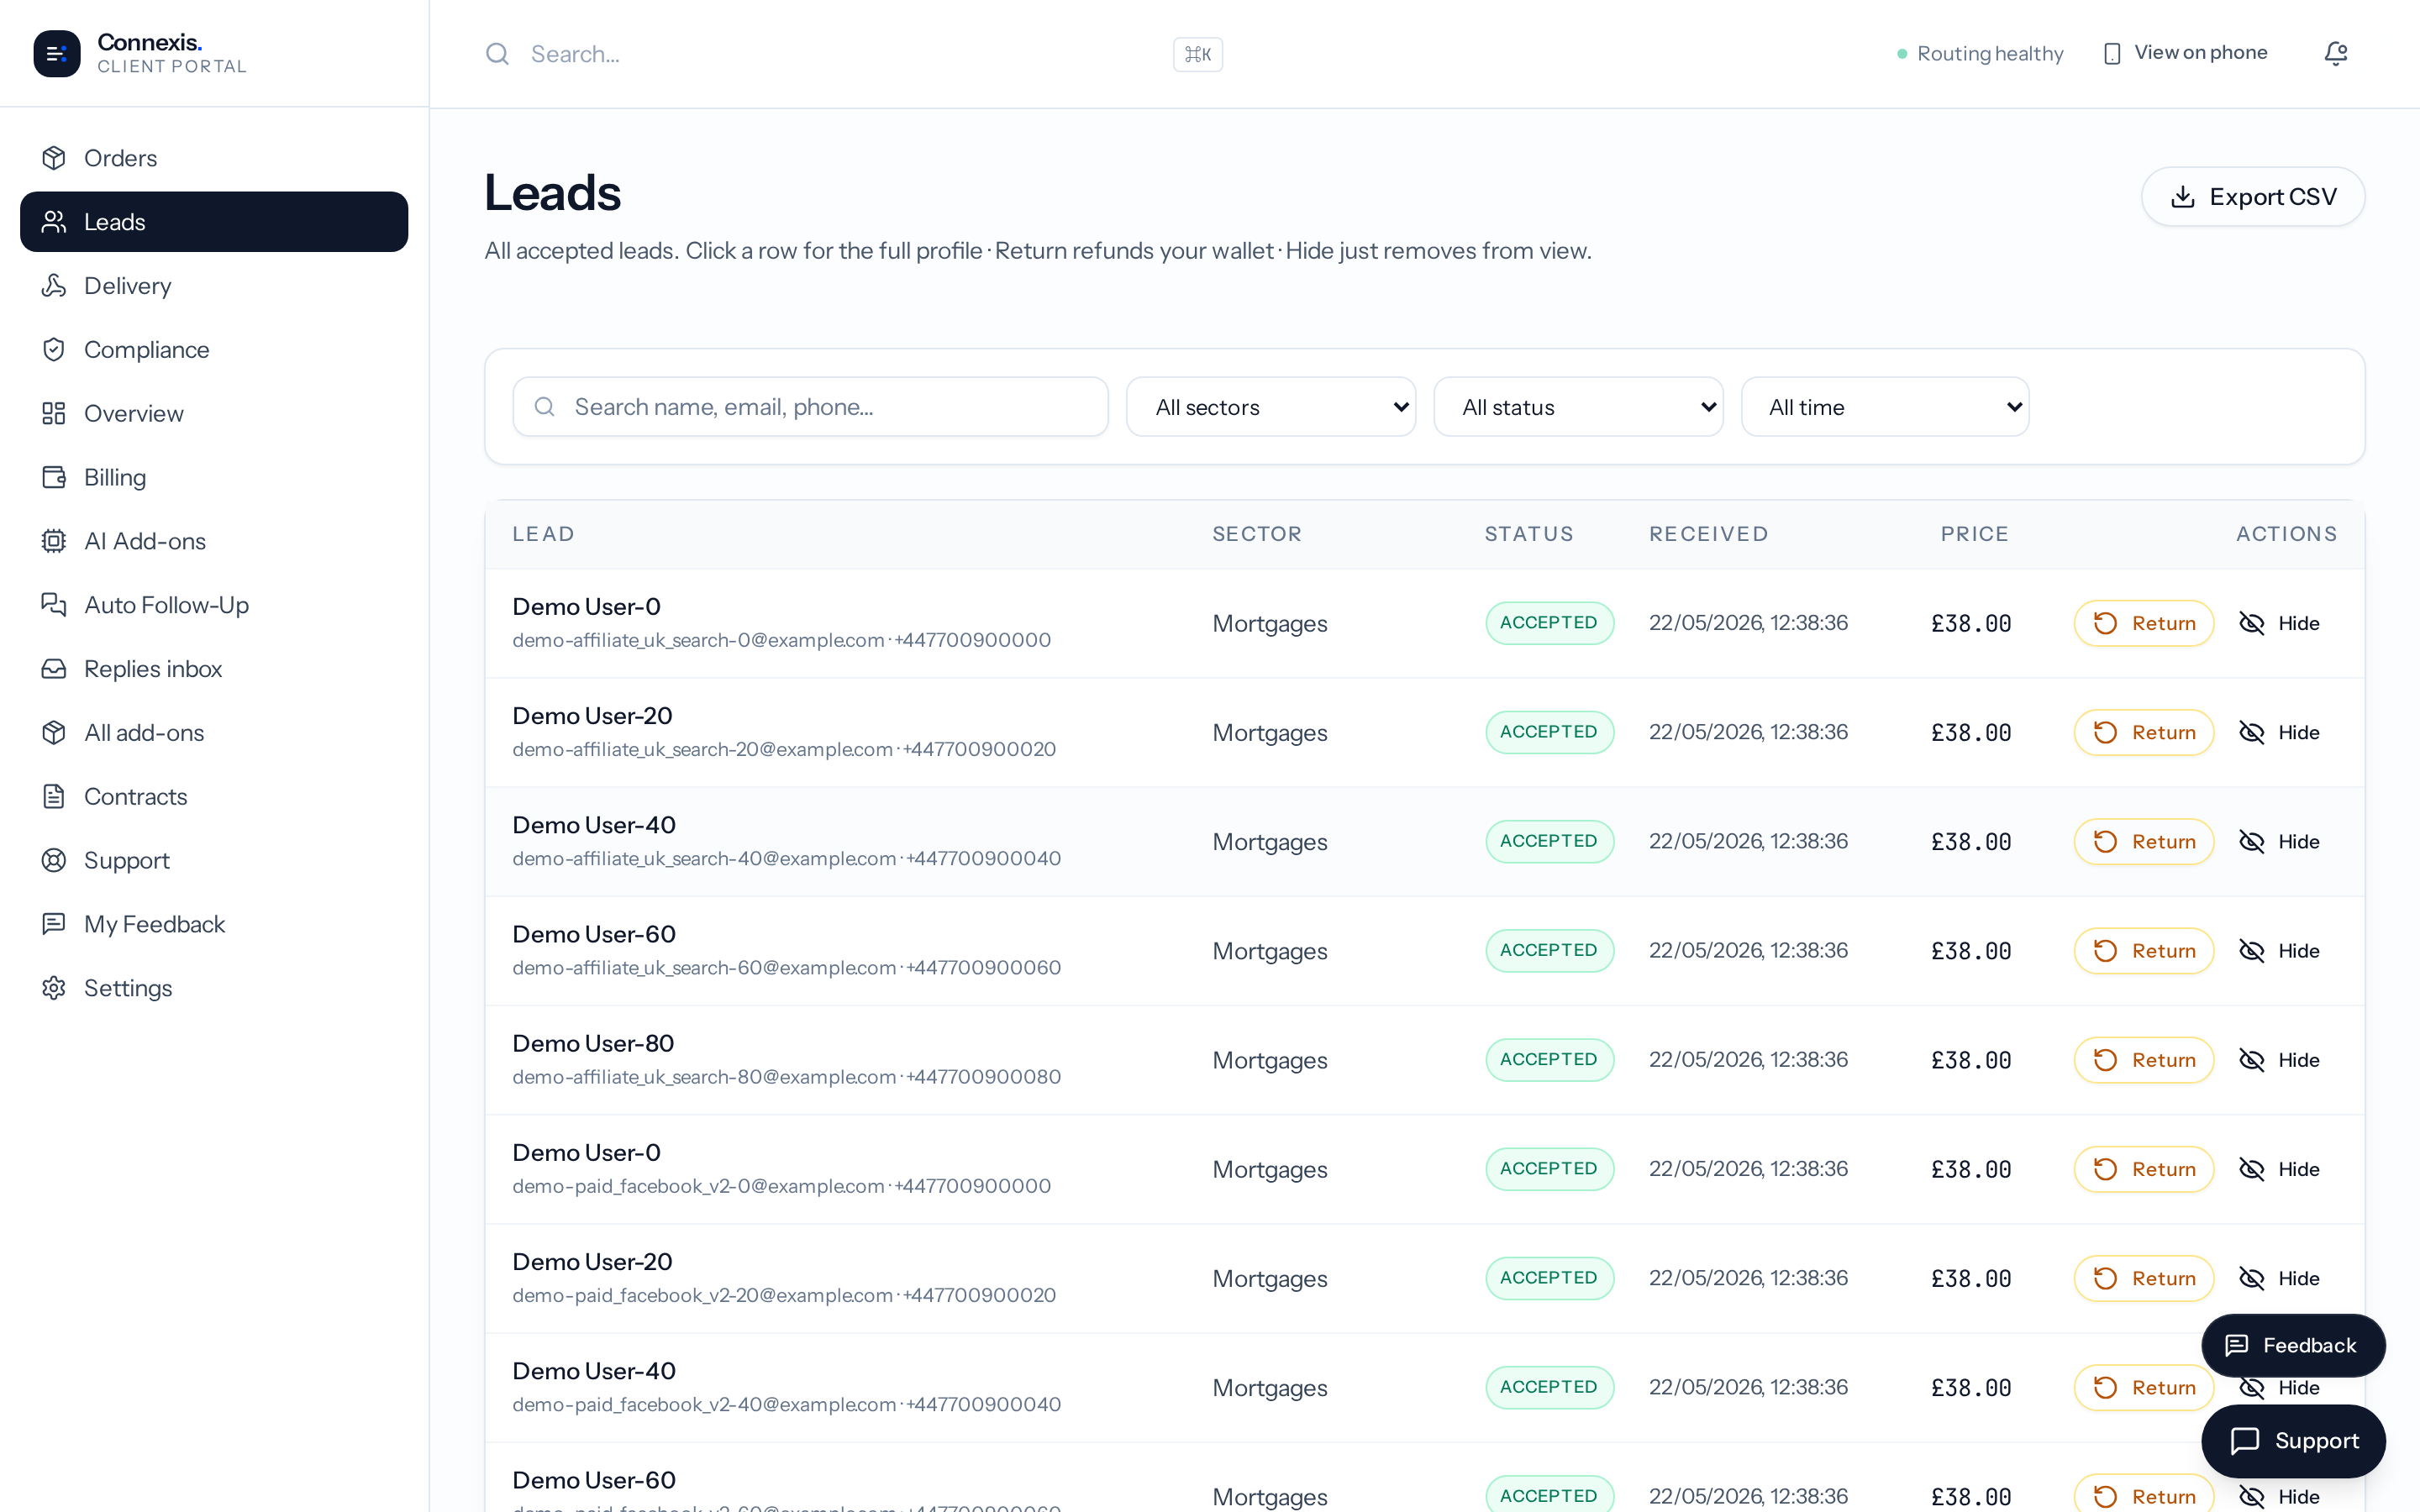Open the Compliance section
The height and width of the screenshot is (1512, 2420).
[214, 350]
